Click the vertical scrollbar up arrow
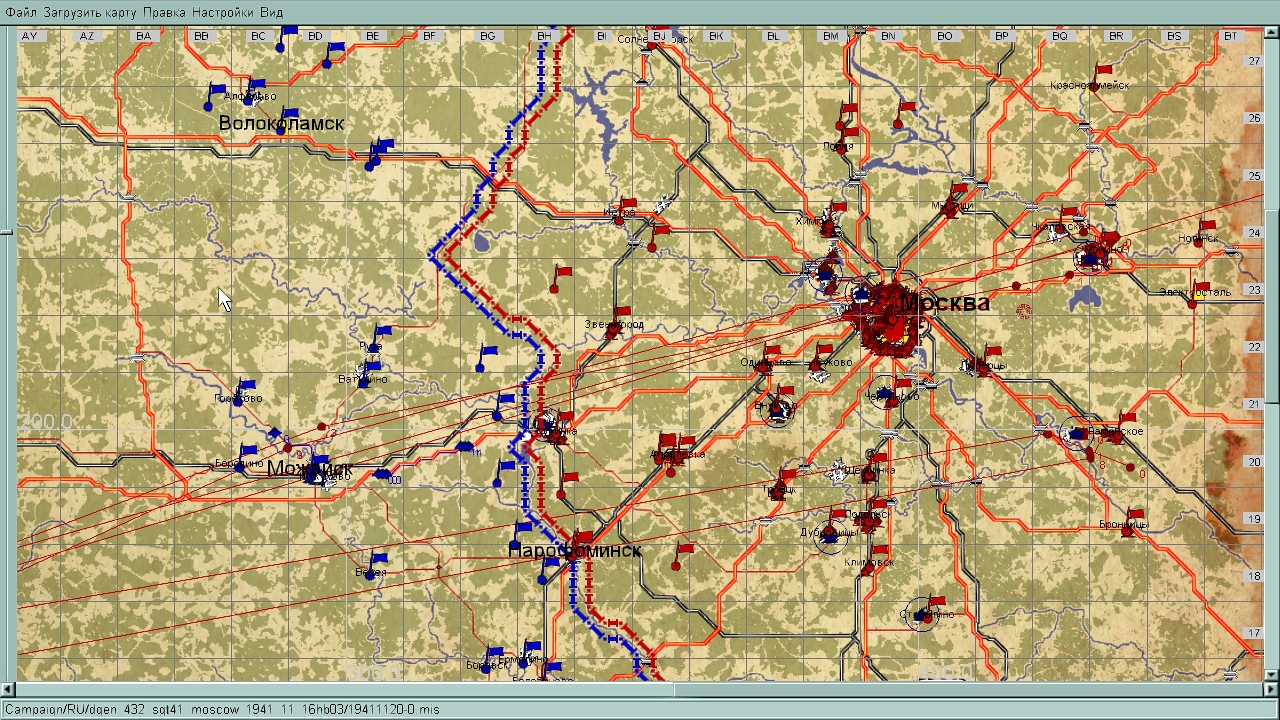 (1271, 34)
